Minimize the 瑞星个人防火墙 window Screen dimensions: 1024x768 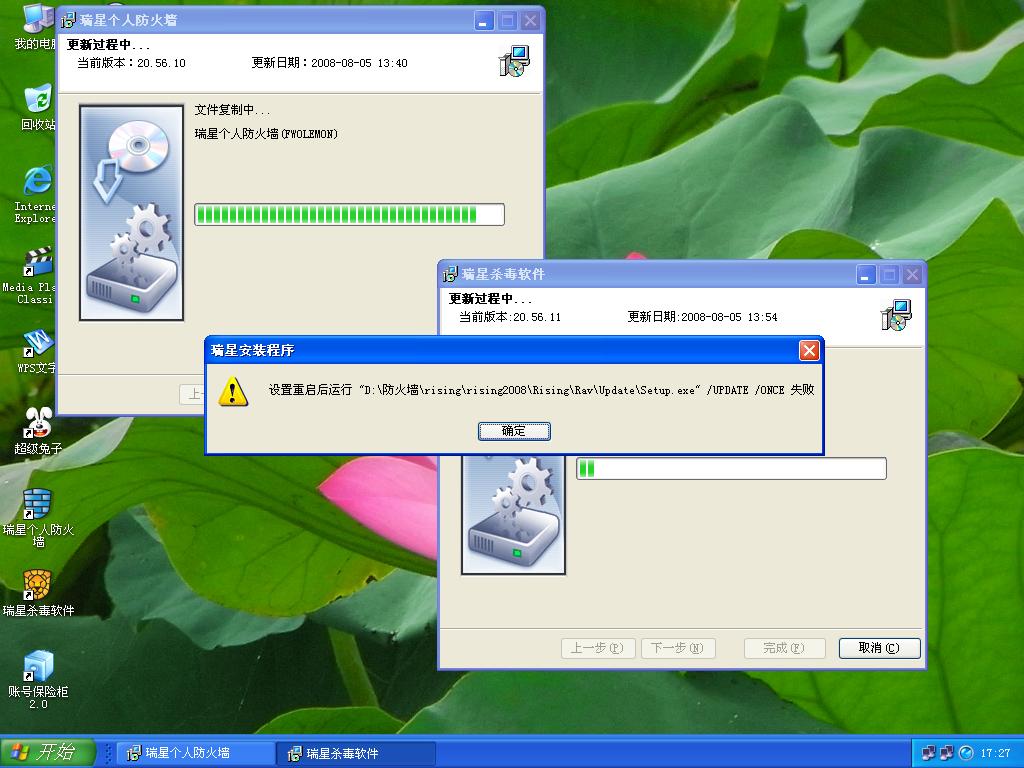[484, 21]
